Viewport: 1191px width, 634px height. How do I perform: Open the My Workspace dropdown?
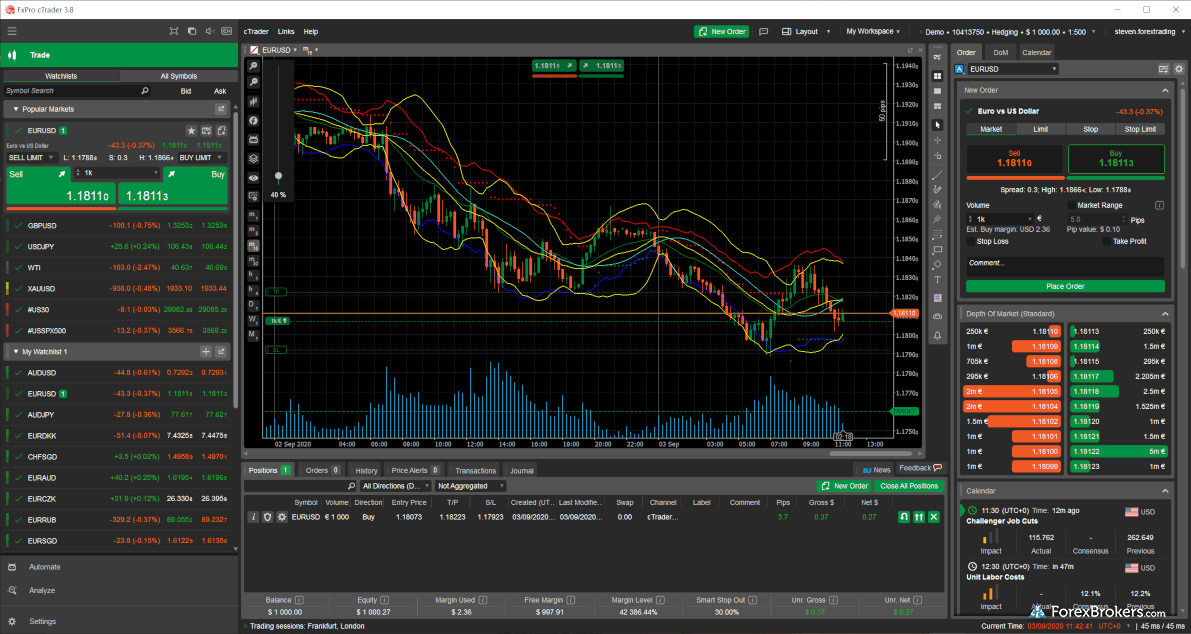(x=874, y=31)
